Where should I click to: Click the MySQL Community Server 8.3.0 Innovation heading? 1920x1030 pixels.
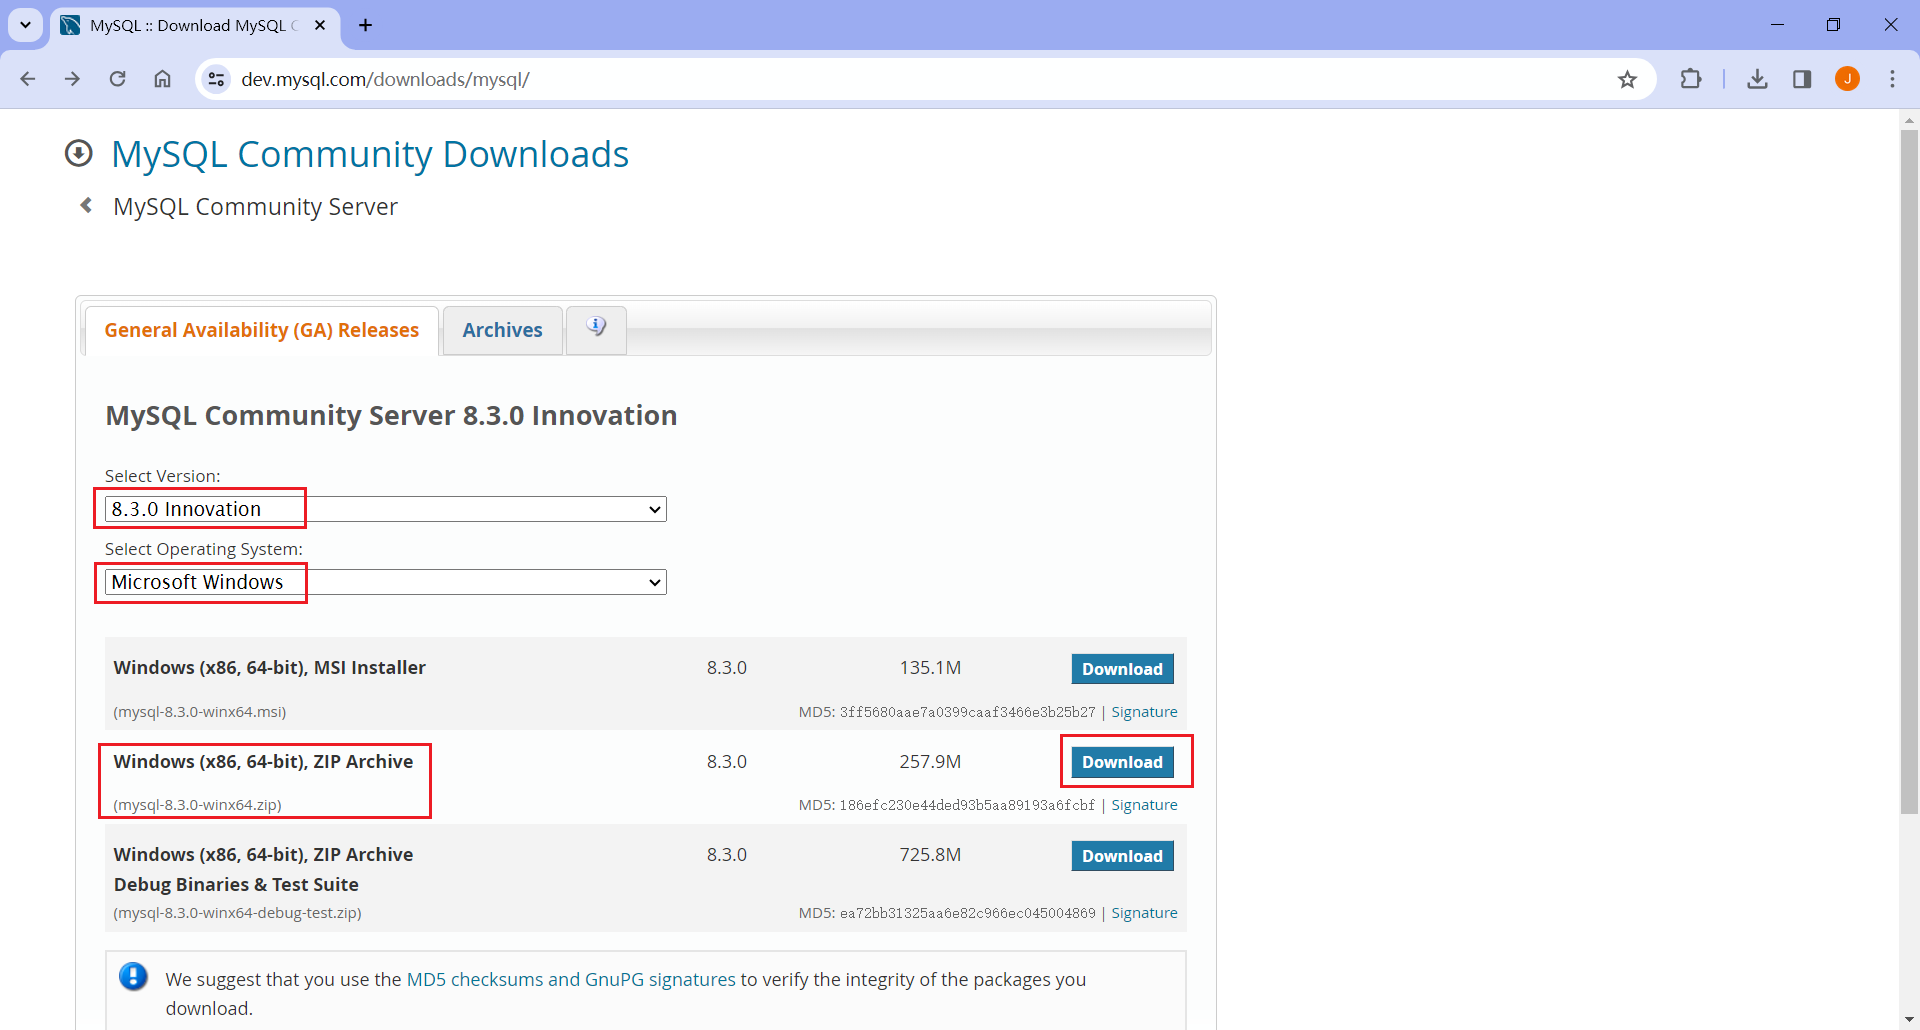coord(391,415)
